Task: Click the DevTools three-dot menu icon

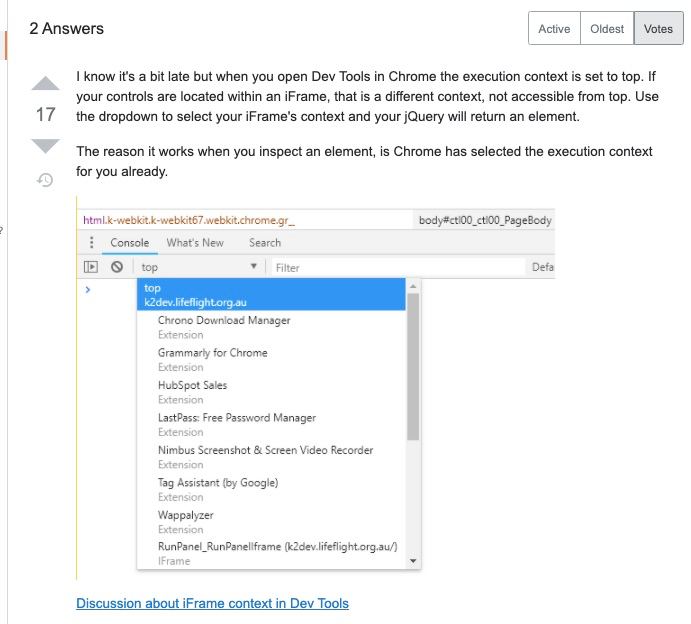Action: [91, 242]
